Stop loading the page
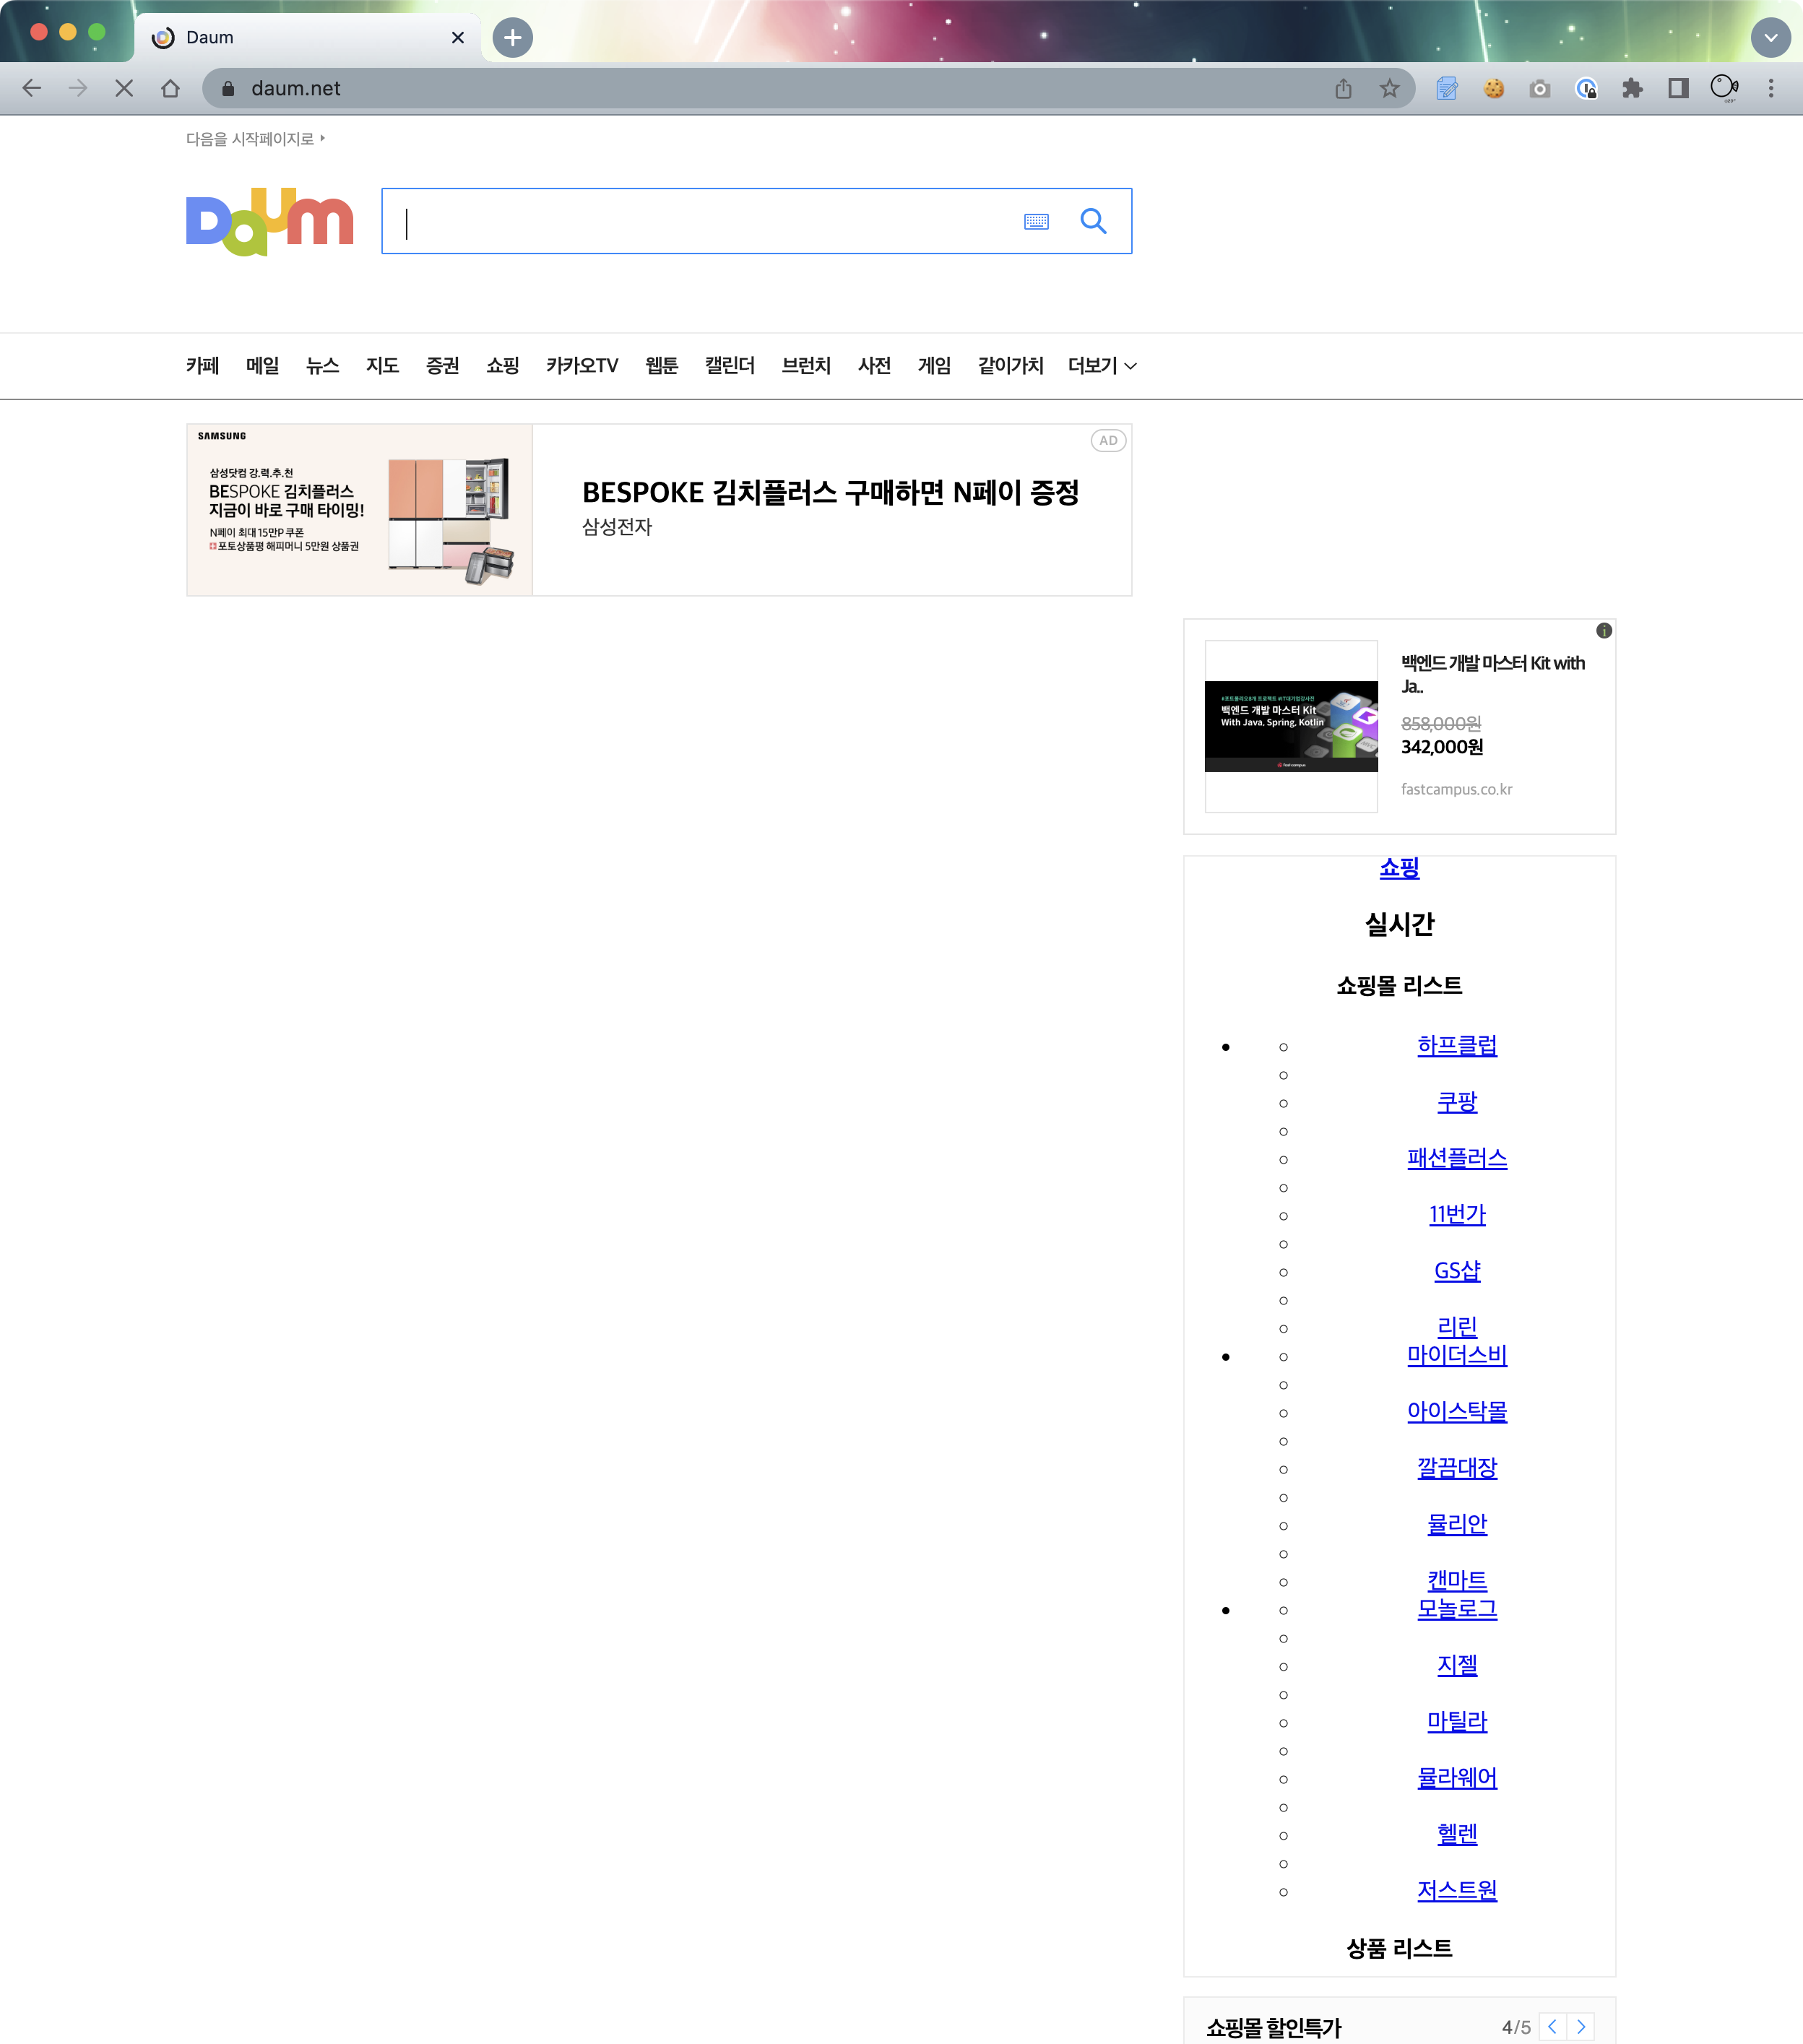Screen dimensions: 1803x2044 coord(124,89)
